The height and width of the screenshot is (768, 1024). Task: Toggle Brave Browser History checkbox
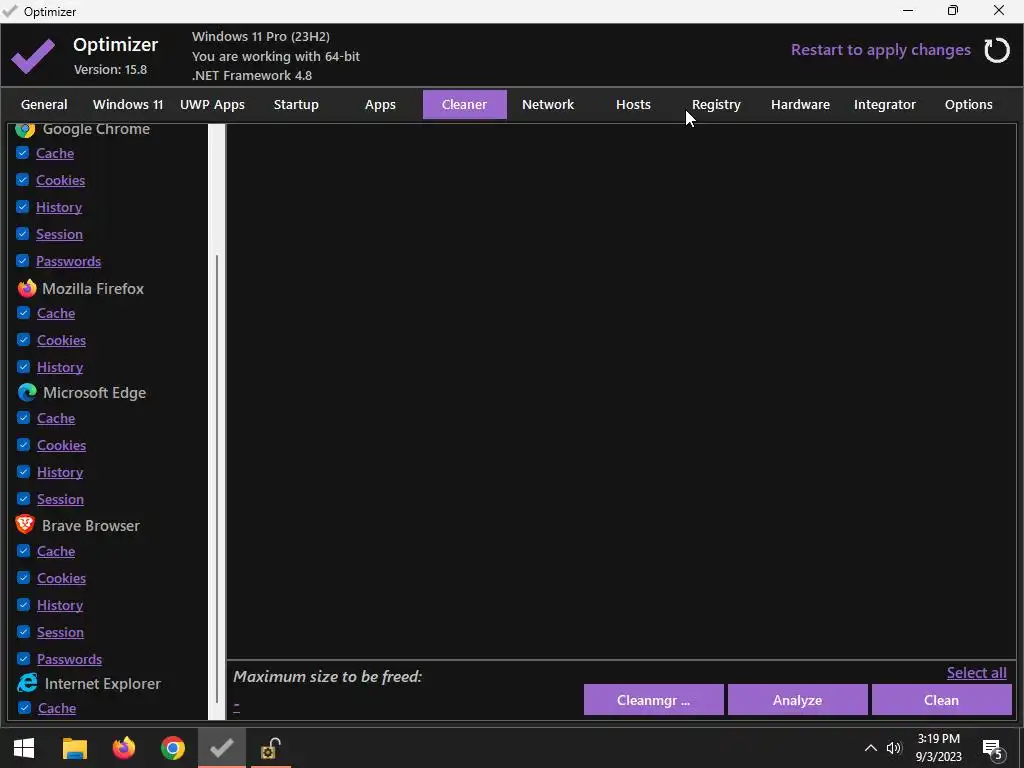coord(24,605)
